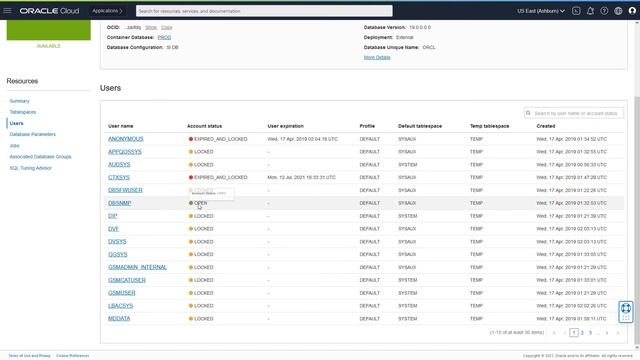Viewport: 640px width, 360px height.
Task: Open the DIP user
Action: (x=113, y=216)
